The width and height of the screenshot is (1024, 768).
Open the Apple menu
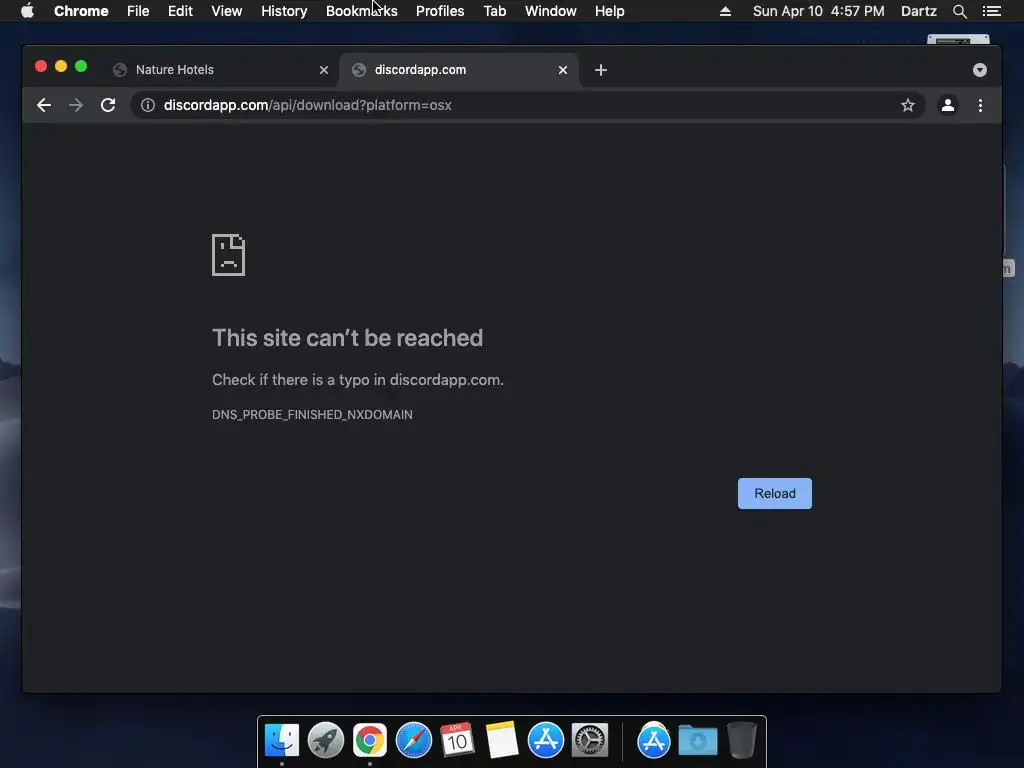[27, 11]
